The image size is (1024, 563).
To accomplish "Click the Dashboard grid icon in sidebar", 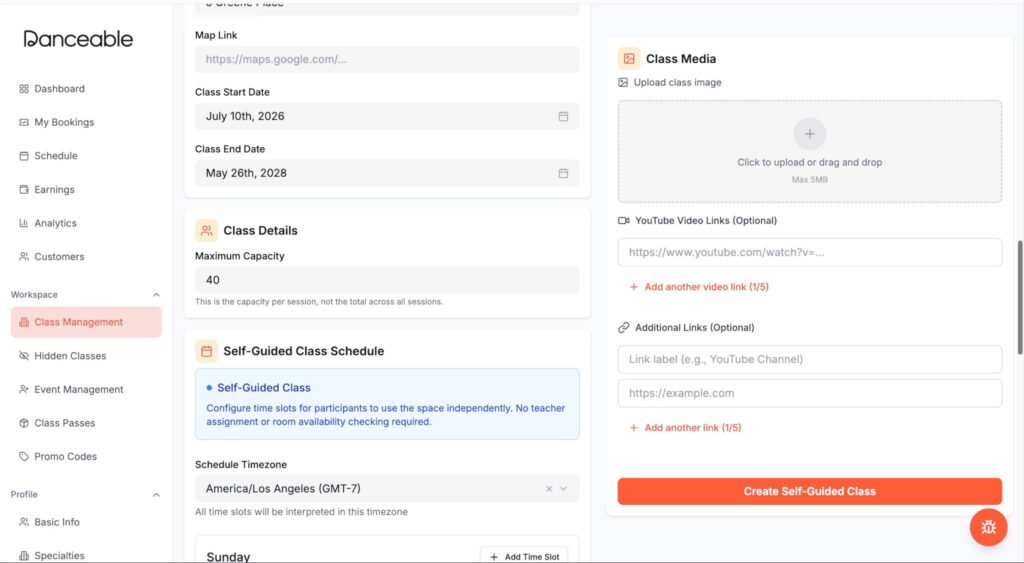I will click(x=24, y=89).
